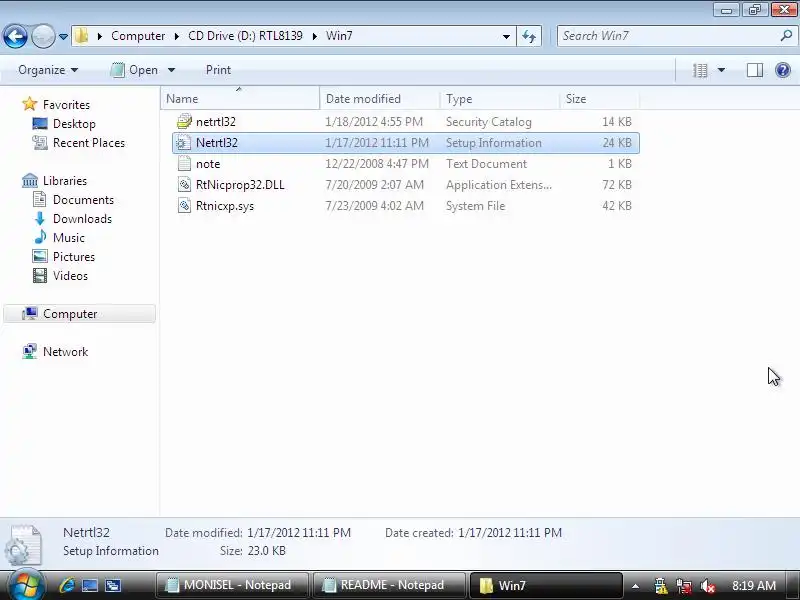Click the Switch between windows icon
Viewport: 800px width, 600px height.
click(113, 585)
